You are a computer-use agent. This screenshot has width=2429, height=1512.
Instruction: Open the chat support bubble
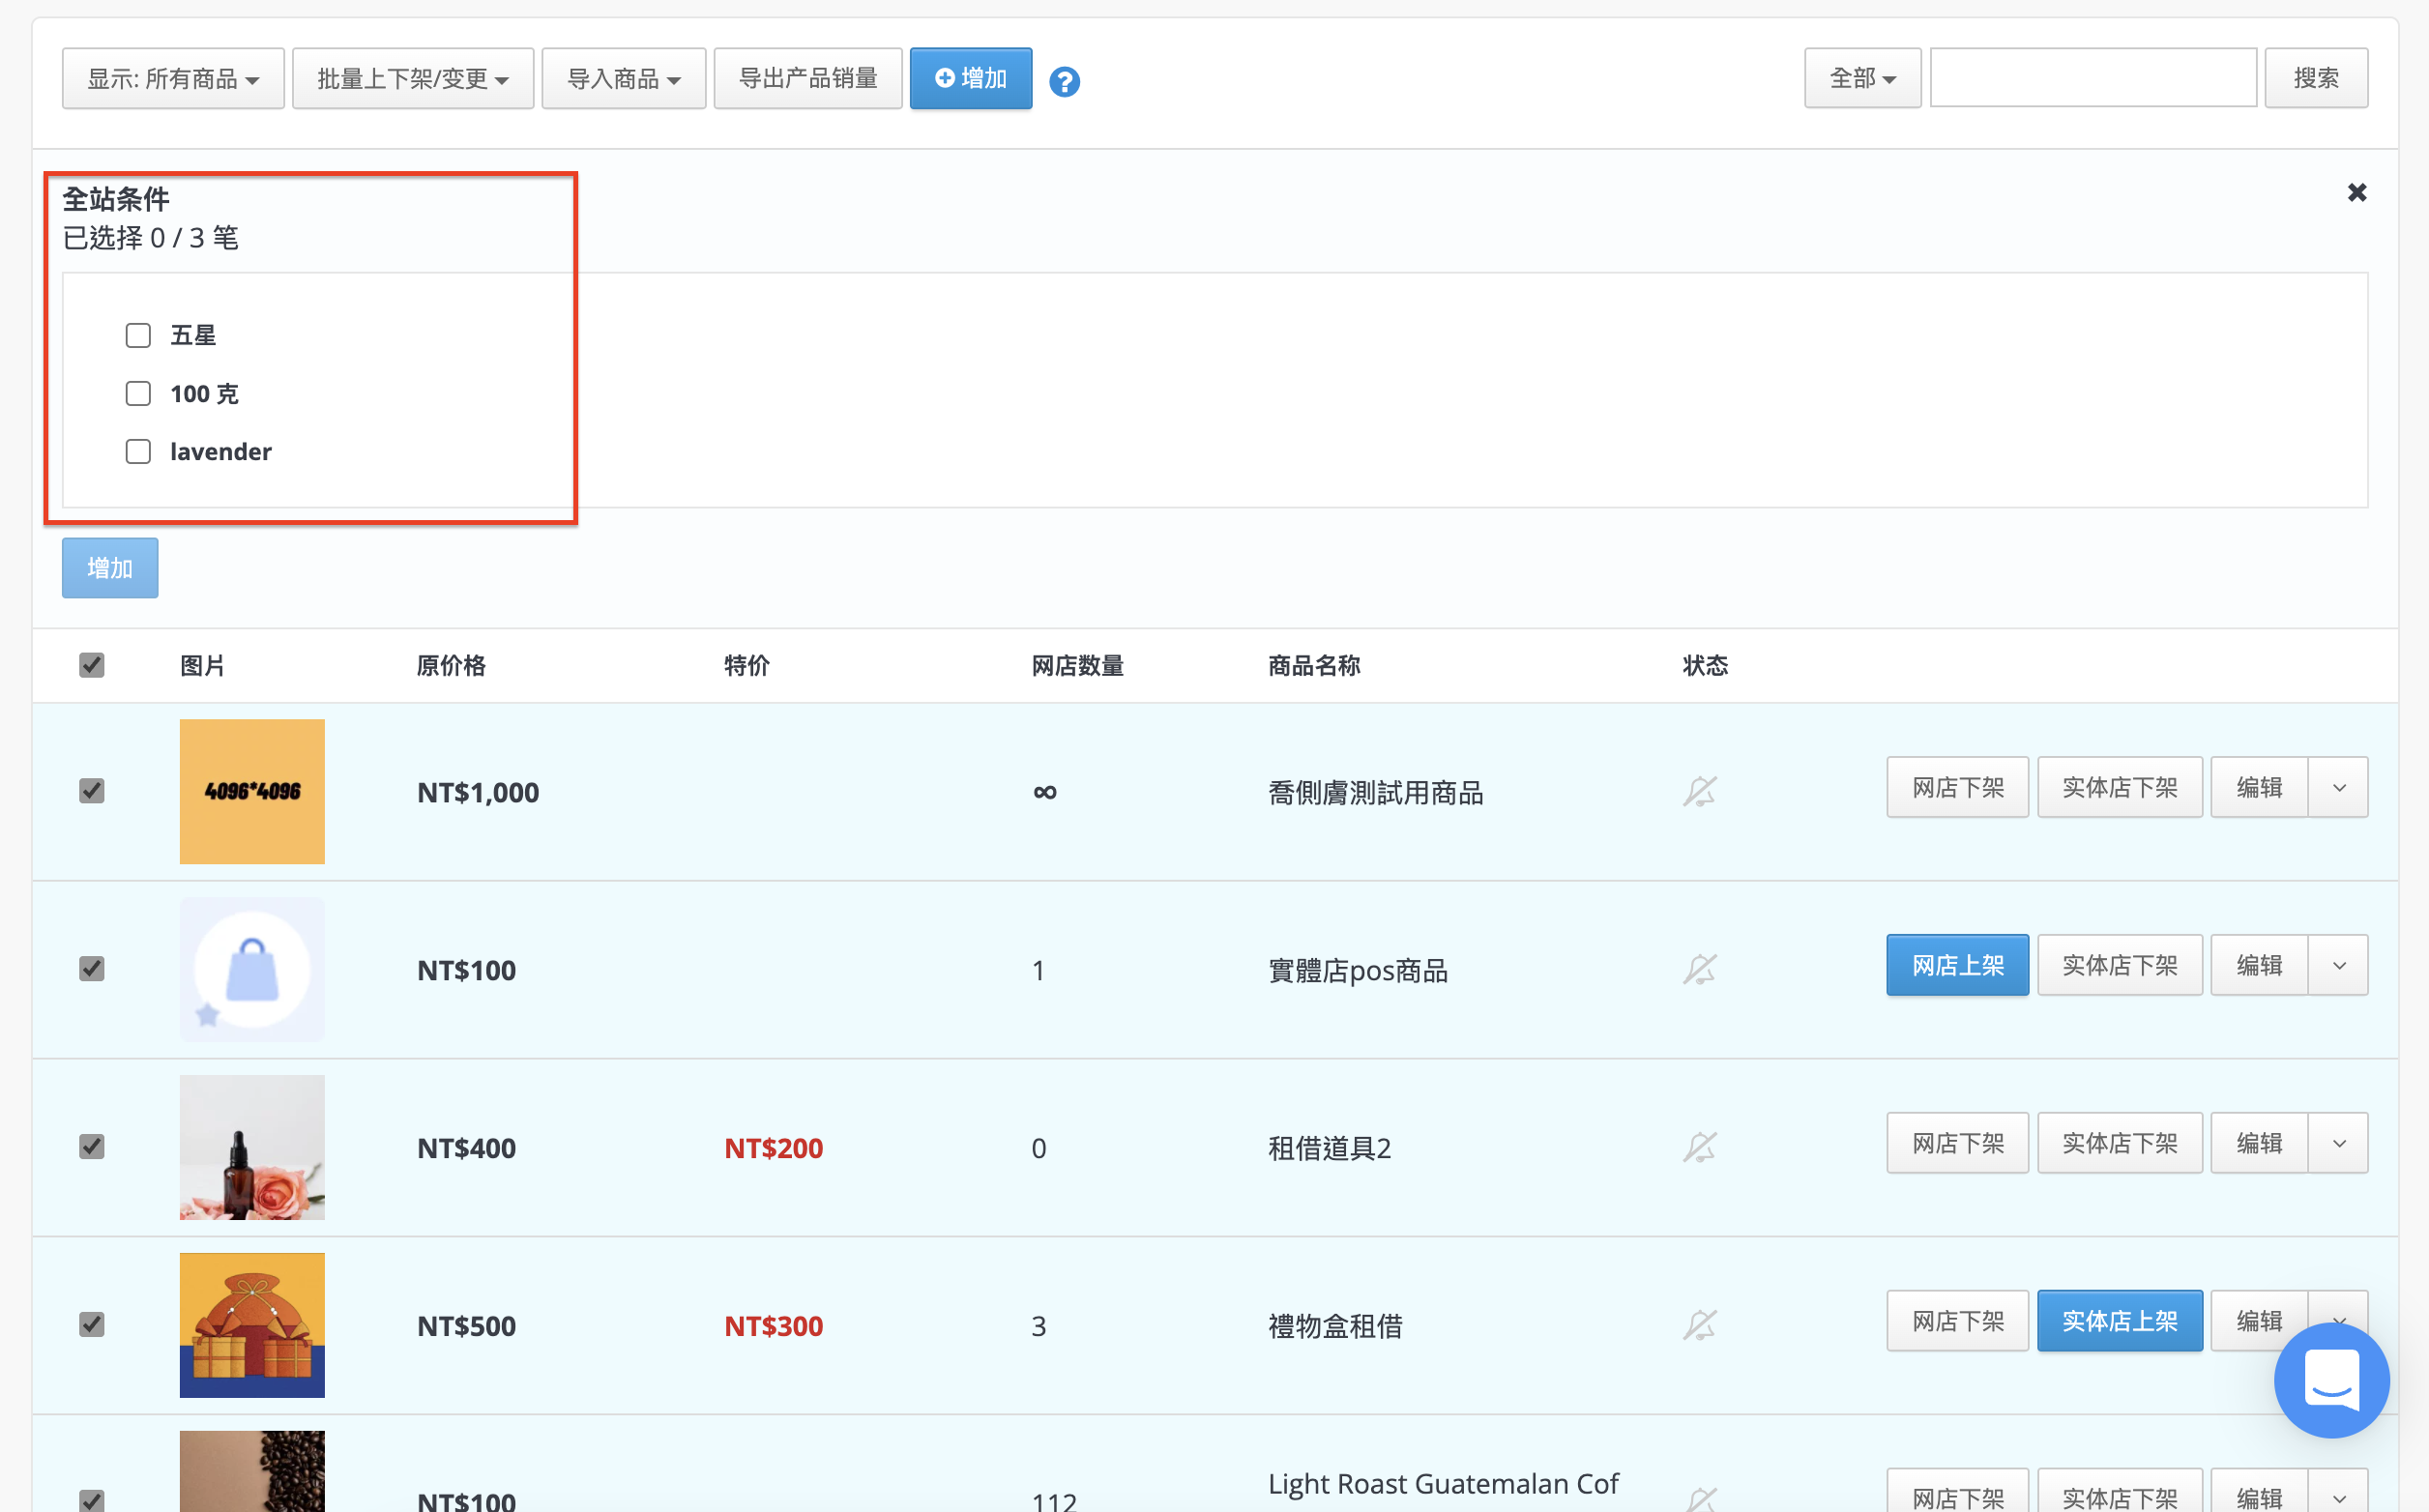coord(2331,1380)
